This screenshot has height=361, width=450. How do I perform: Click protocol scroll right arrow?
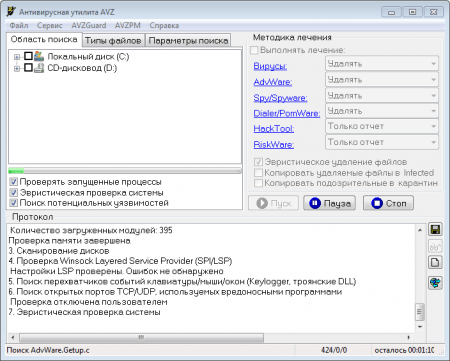tap(409, 337)
